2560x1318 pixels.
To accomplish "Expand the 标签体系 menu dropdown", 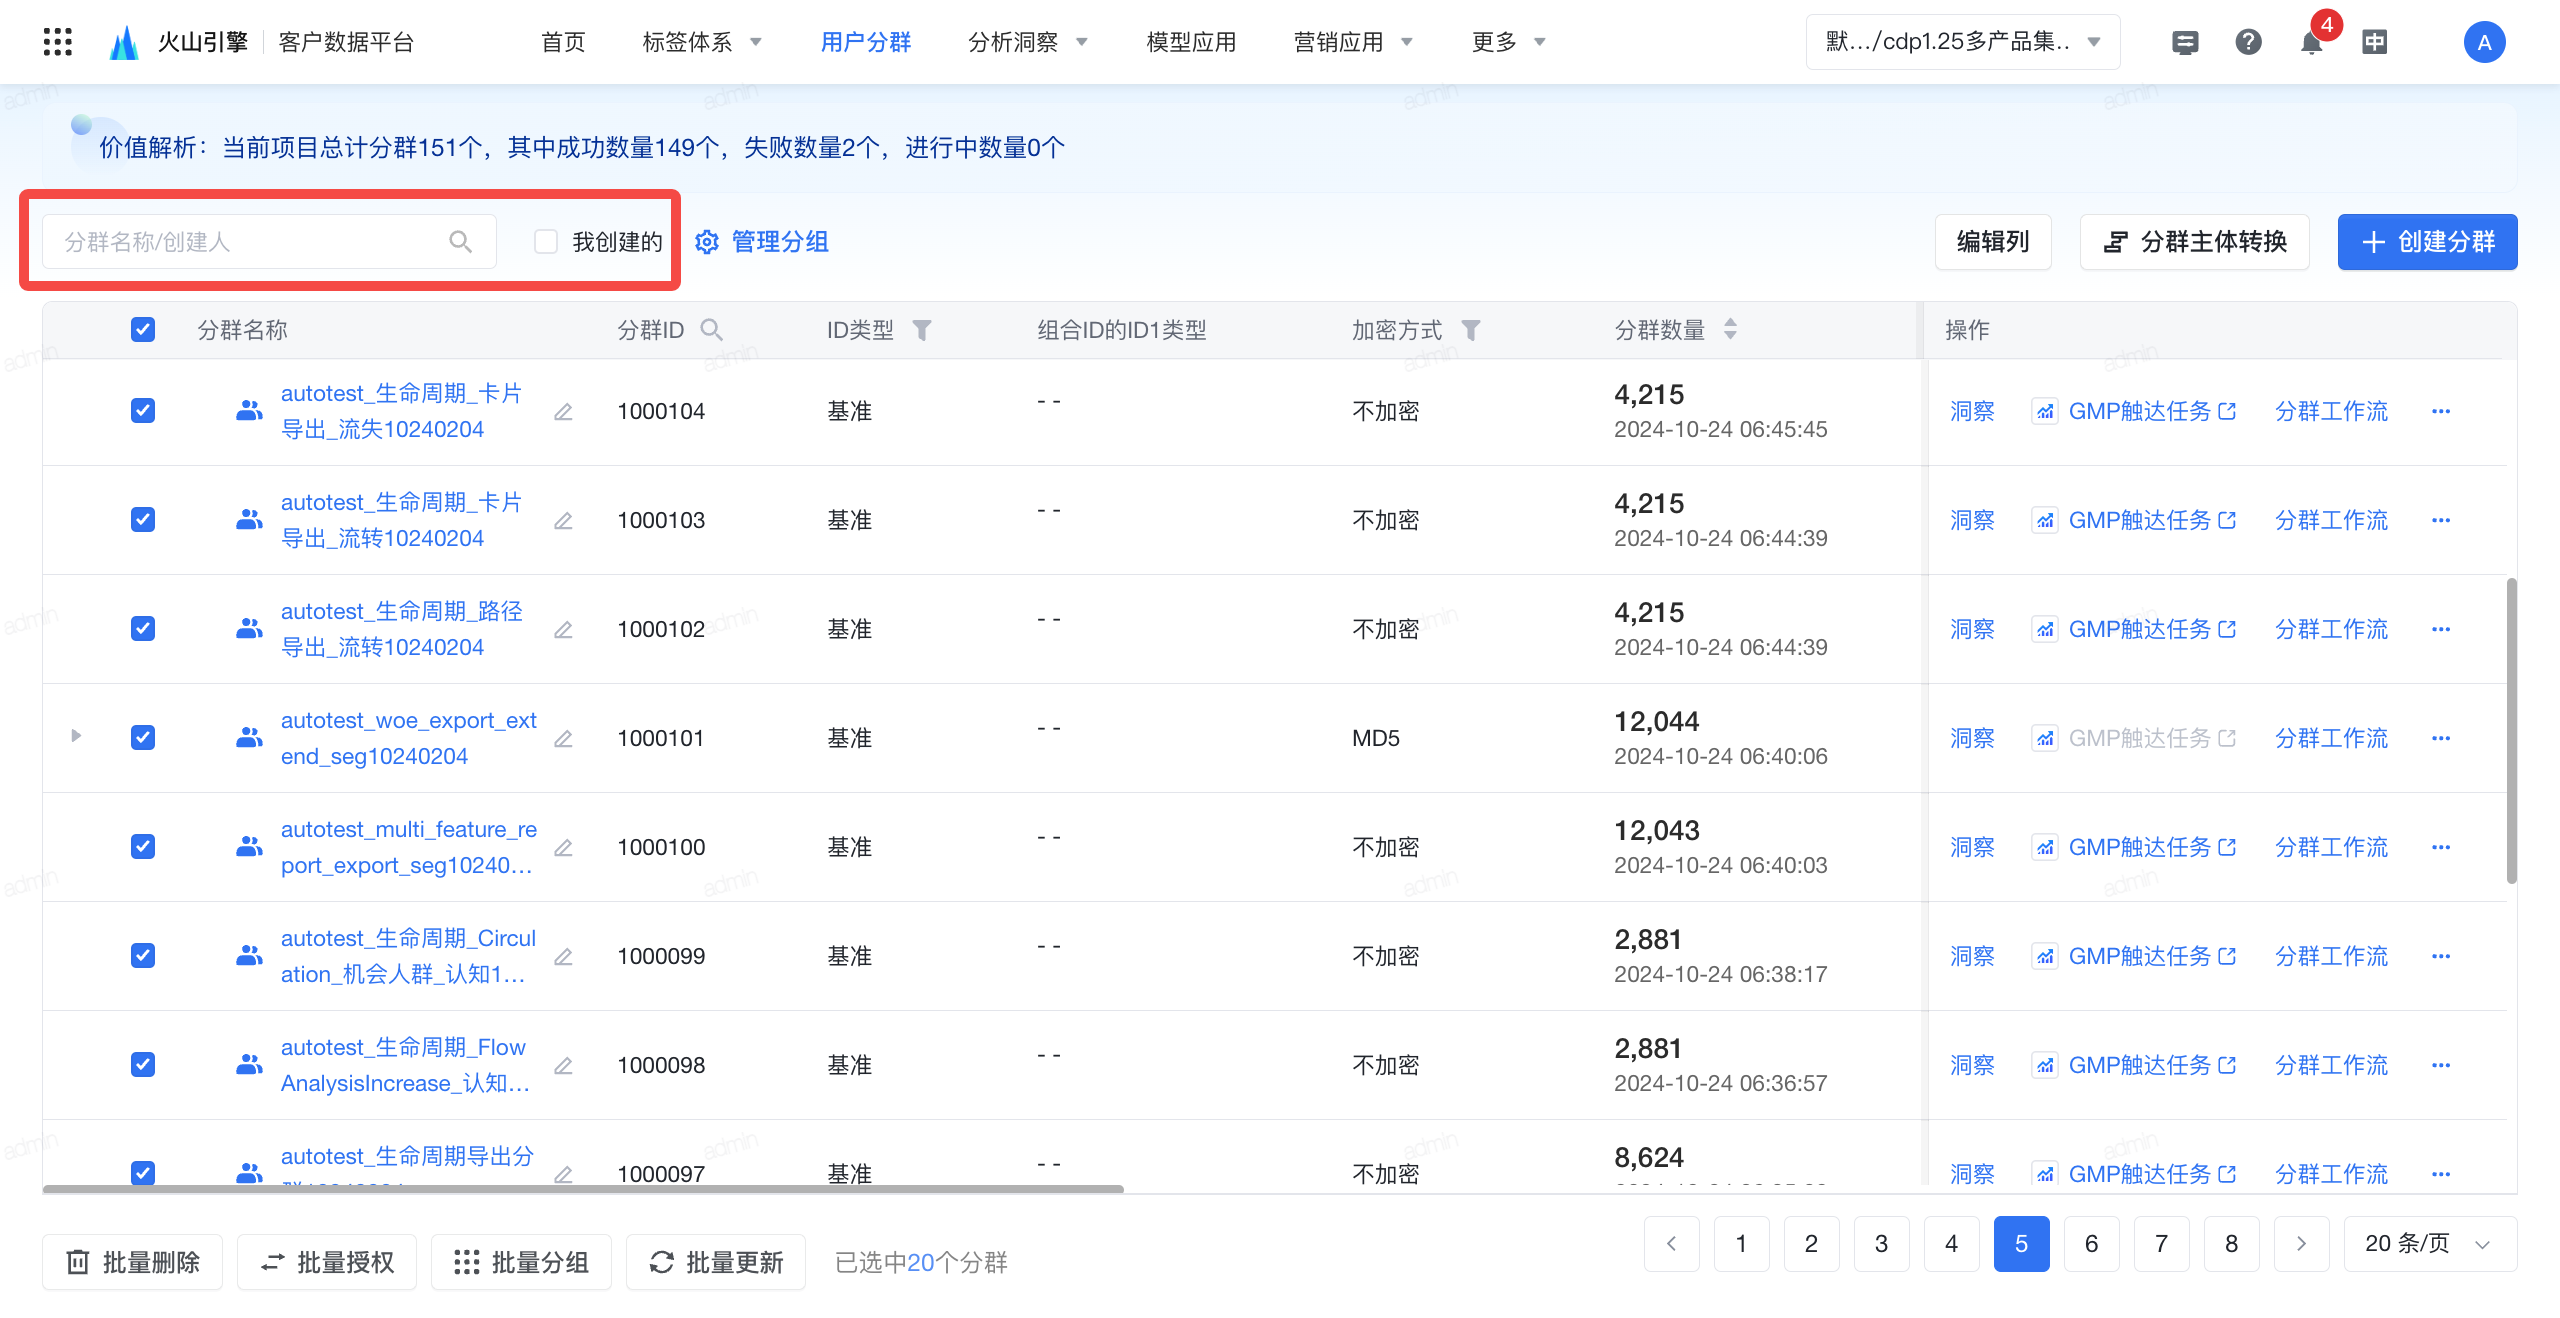I will coord(702,42).
